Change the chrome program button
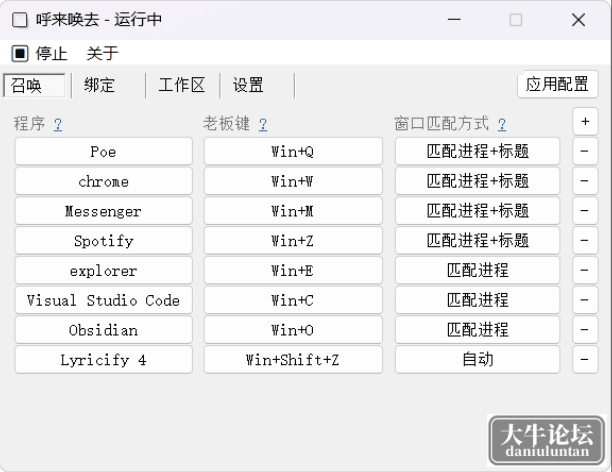The image size is (612, 472). tap(103, 181)
